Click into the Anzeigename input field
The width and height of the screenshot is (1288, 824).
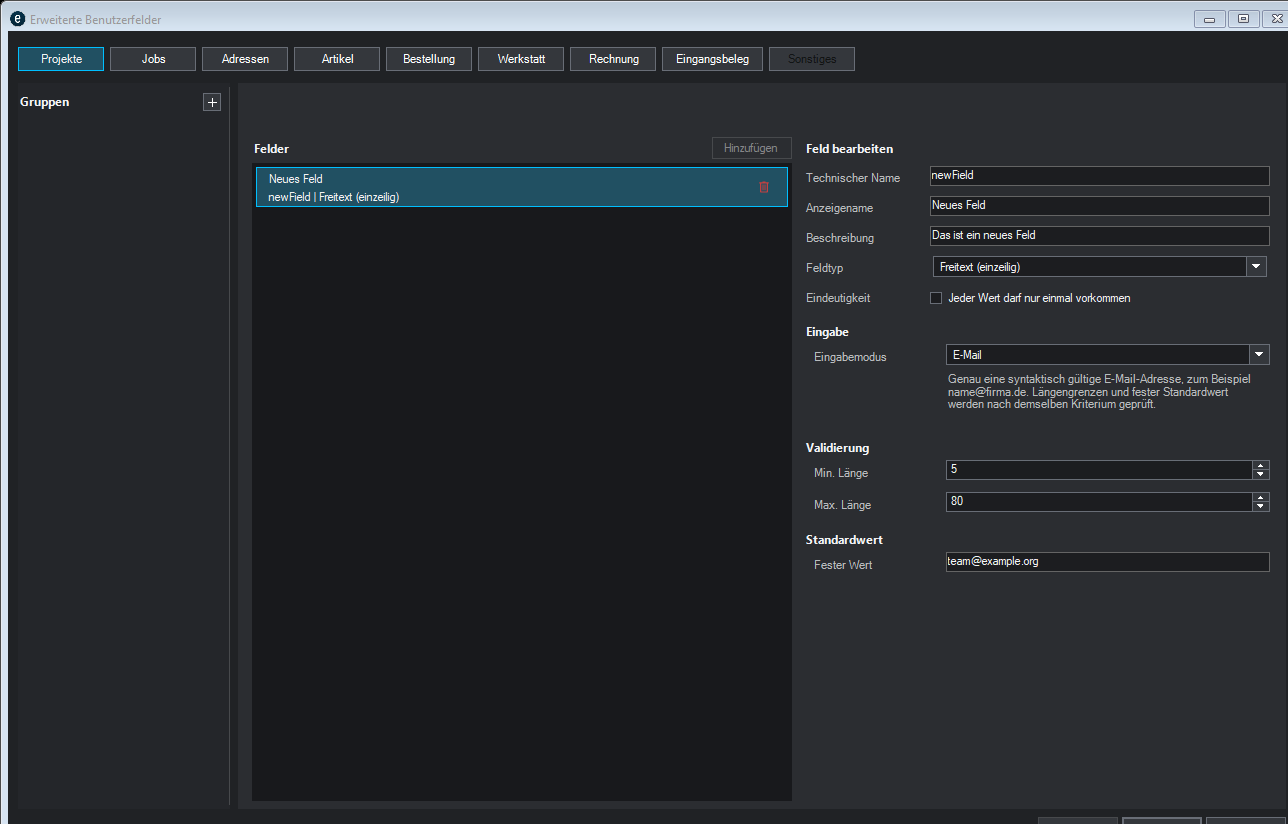point(1099,206)
